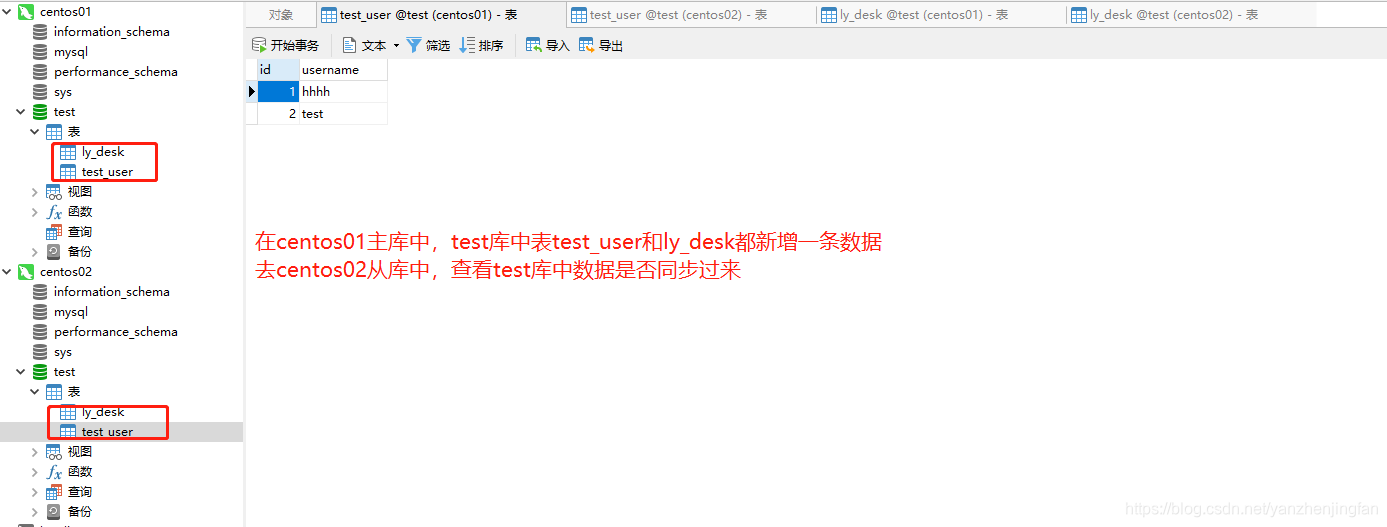
Task: Click 查询 query icon under centos01
Action: point(54,232)
